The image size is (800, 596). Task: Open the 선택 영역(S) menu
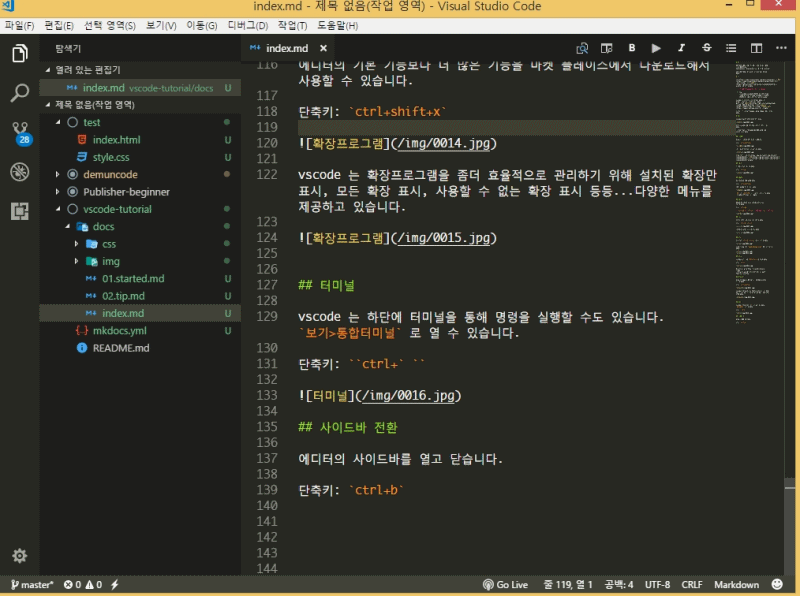click(x=110, y=26)
